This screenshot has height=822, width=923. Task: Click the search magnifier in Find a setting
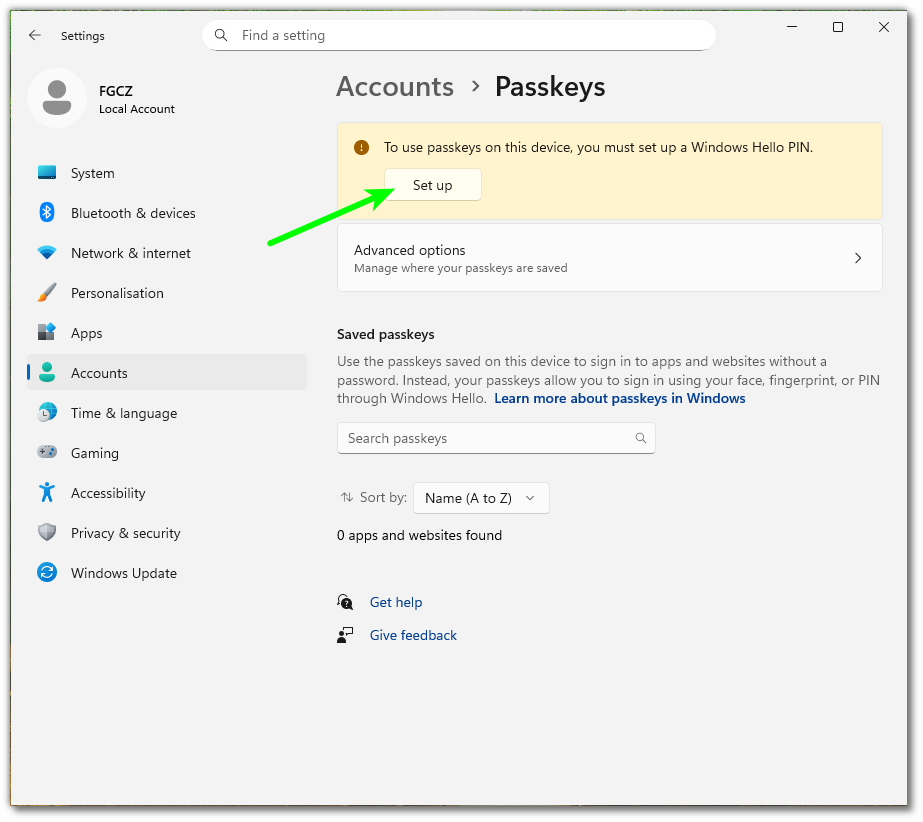tap(221, 35)
